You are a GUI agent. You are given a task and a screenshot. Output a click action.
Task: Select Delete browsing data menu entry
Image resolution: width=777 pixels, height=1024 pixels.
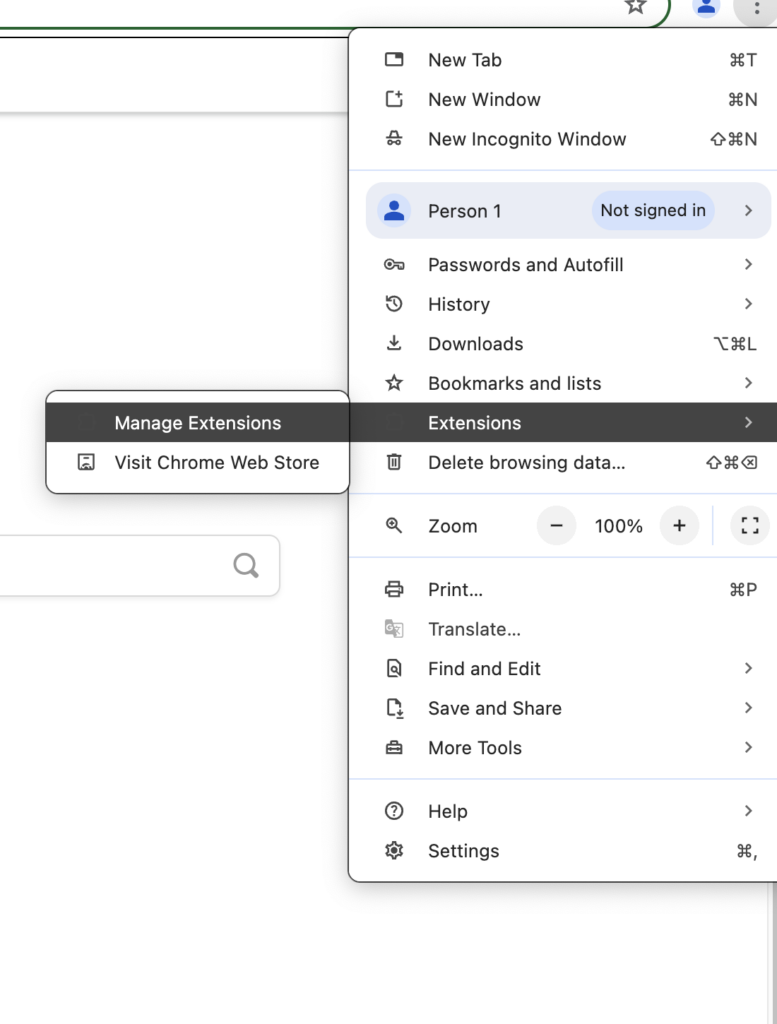[563, 462]
